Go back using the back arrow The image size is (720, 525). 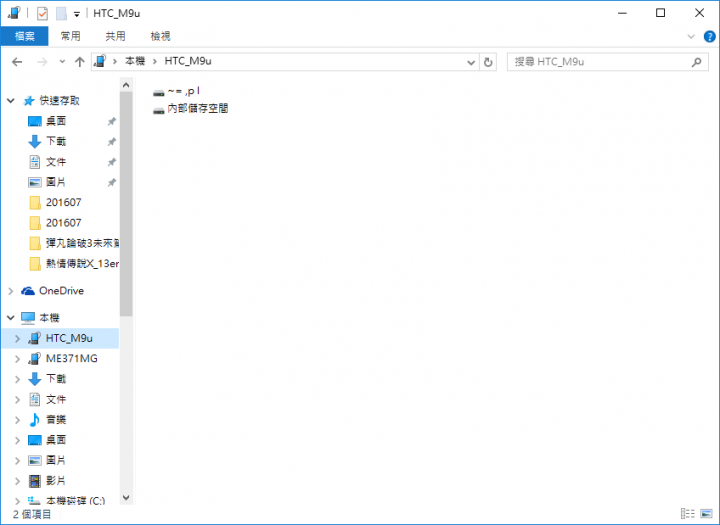(x=17, y=62)
